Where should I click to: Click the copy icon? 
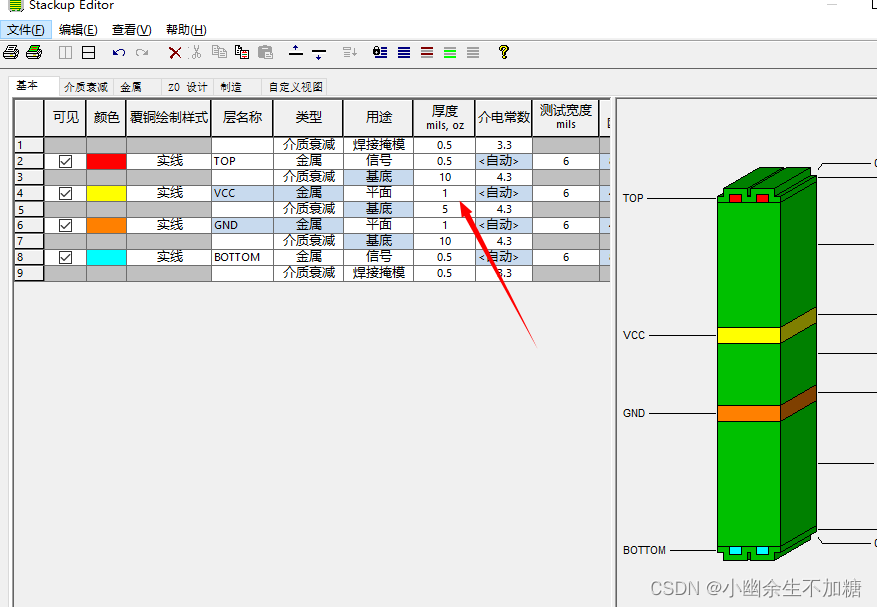point(219,52)
